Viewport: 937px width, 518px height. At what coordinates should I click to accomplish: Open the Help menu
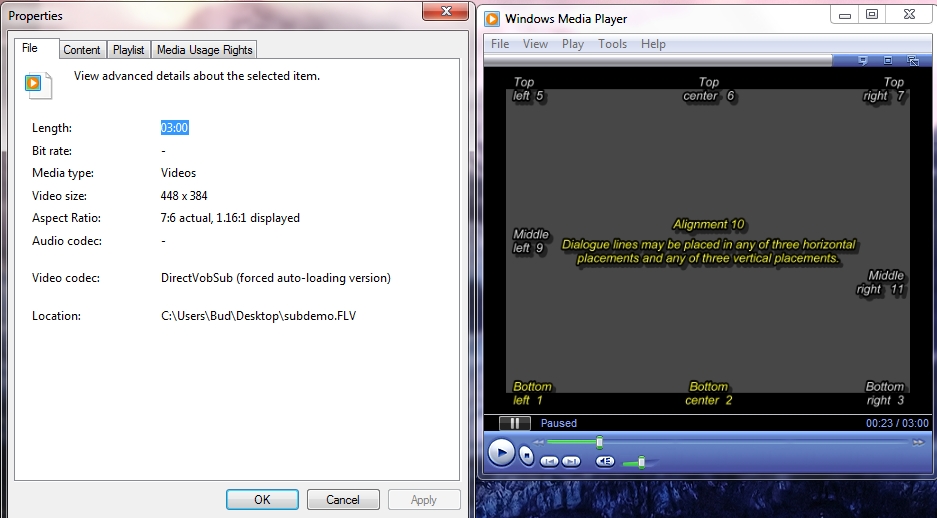653,44
